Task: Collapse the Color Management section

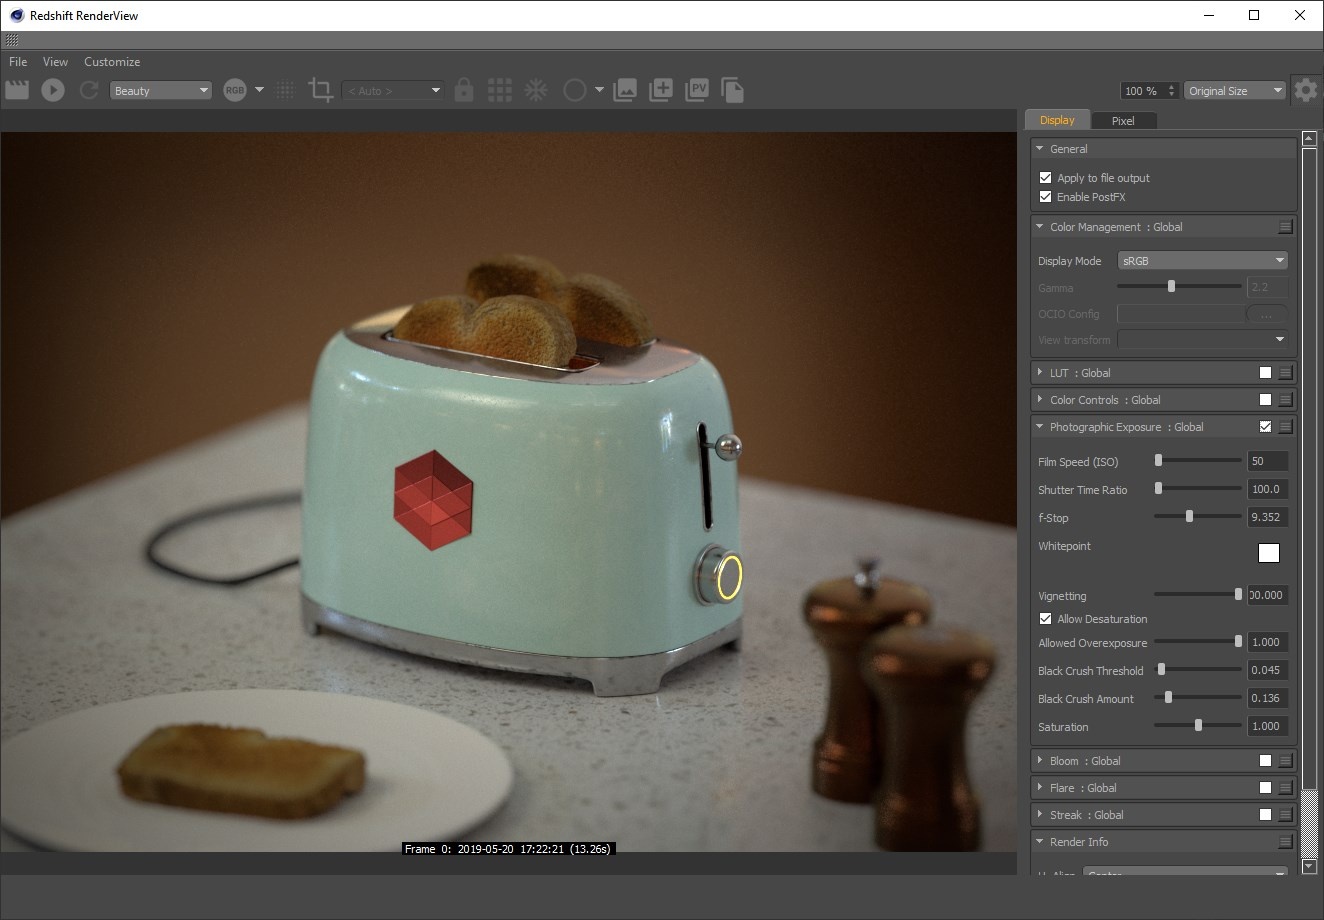Action: click(x=1040, y=227)
